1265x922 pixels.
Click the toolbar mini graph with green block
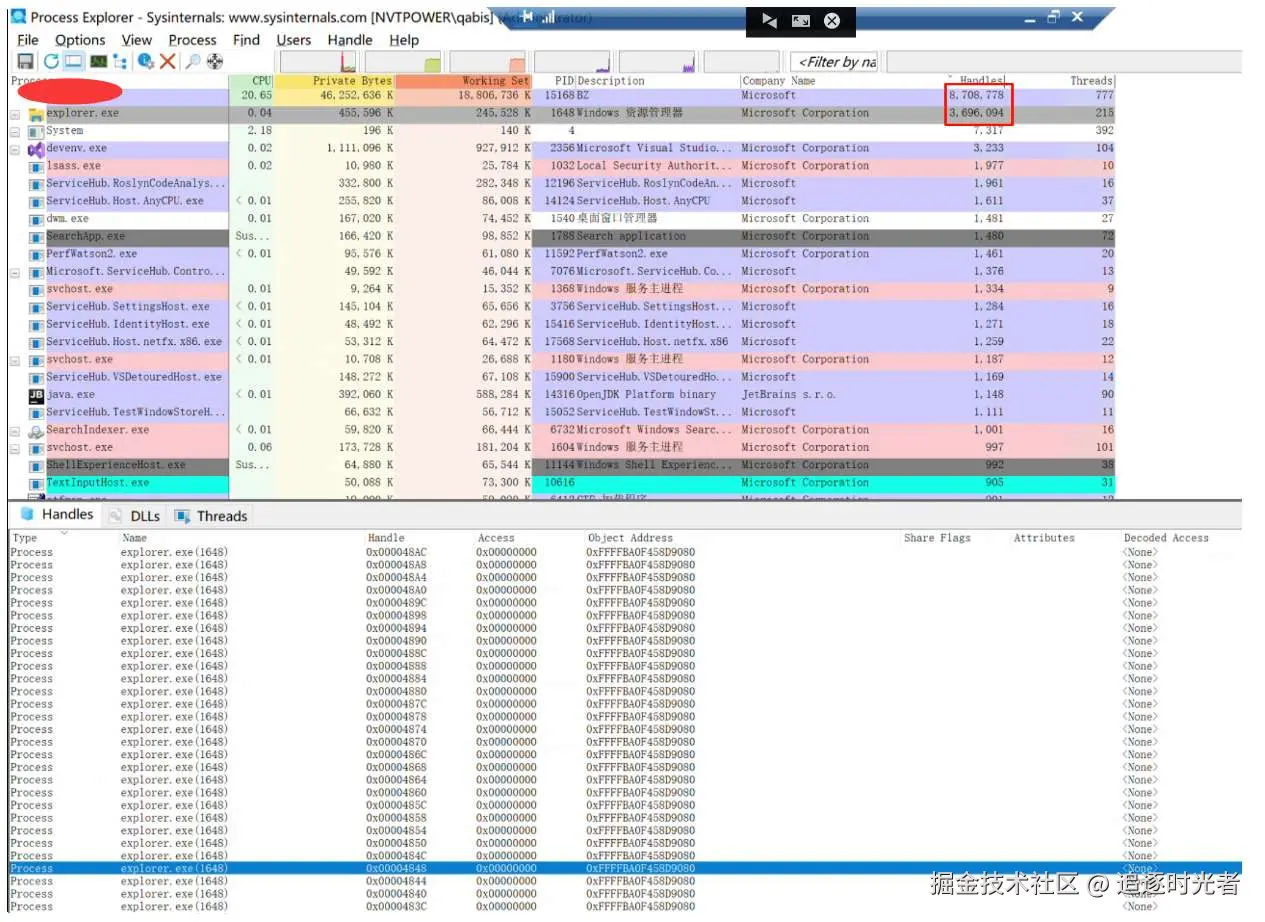coord(403,62)
